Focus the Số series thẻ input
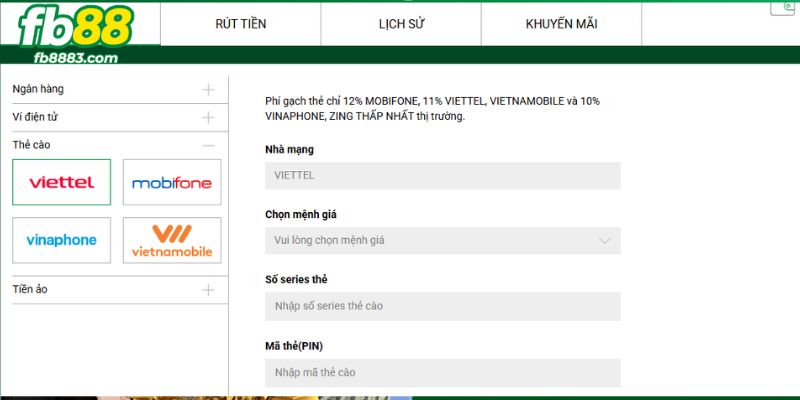The height and width of the screenshot is (400, 800). pyautogui.click(x=443, y=306)
